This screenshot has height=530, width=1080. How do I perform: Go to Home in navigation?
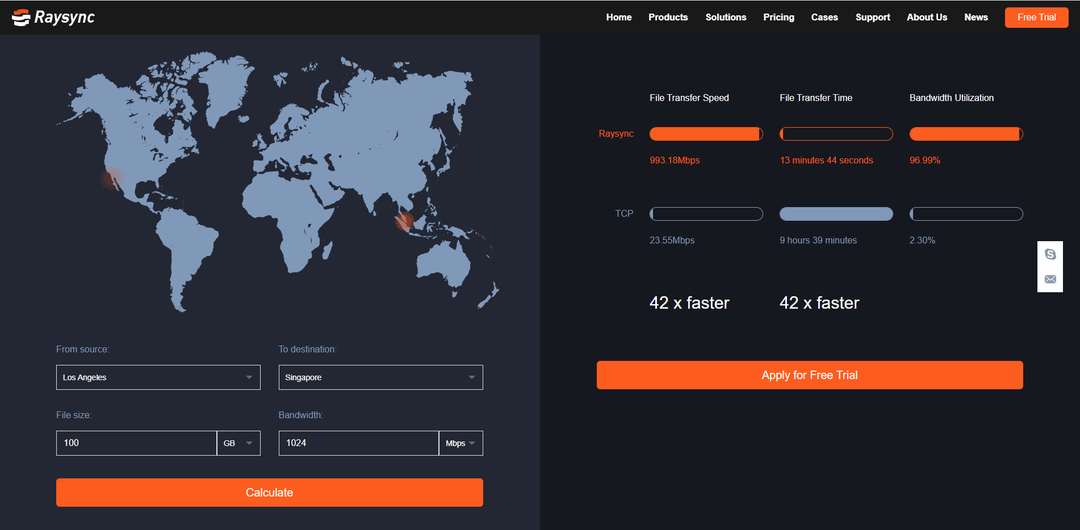619,17
